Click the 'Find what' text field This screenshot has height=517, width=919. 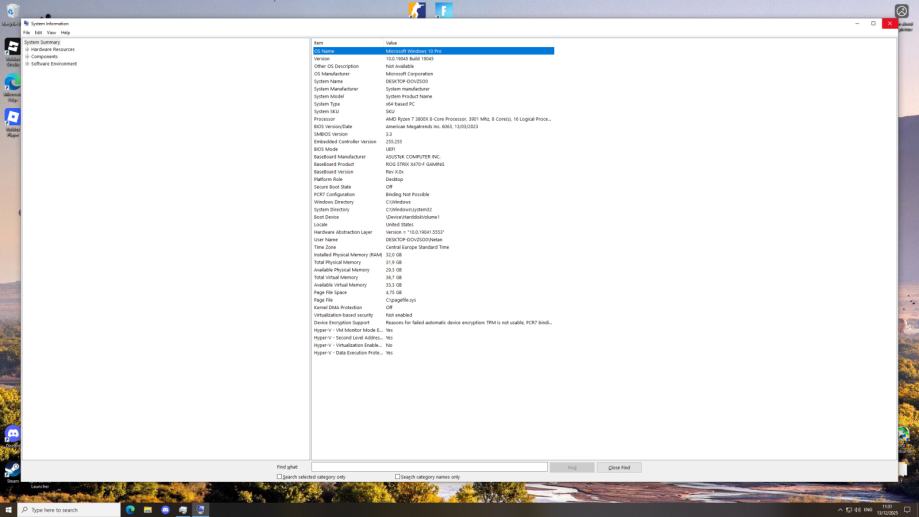point(429,467)
